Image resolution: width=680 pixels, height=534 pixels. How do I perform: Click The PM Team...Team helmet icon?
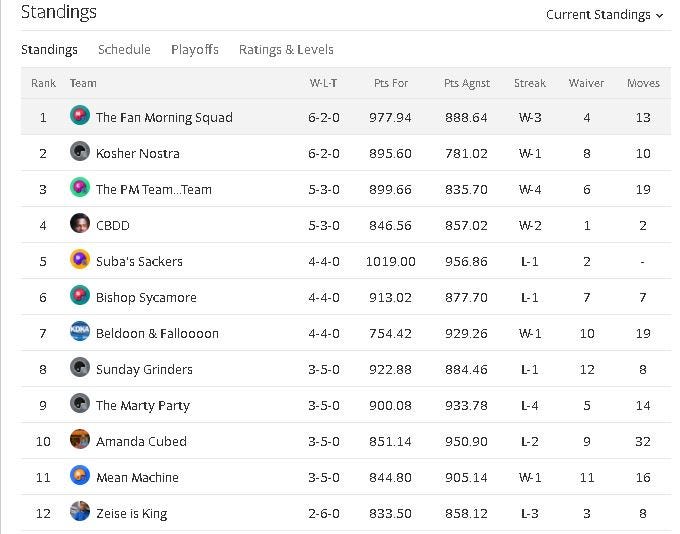pyautogui.click(x=80, y=187)
